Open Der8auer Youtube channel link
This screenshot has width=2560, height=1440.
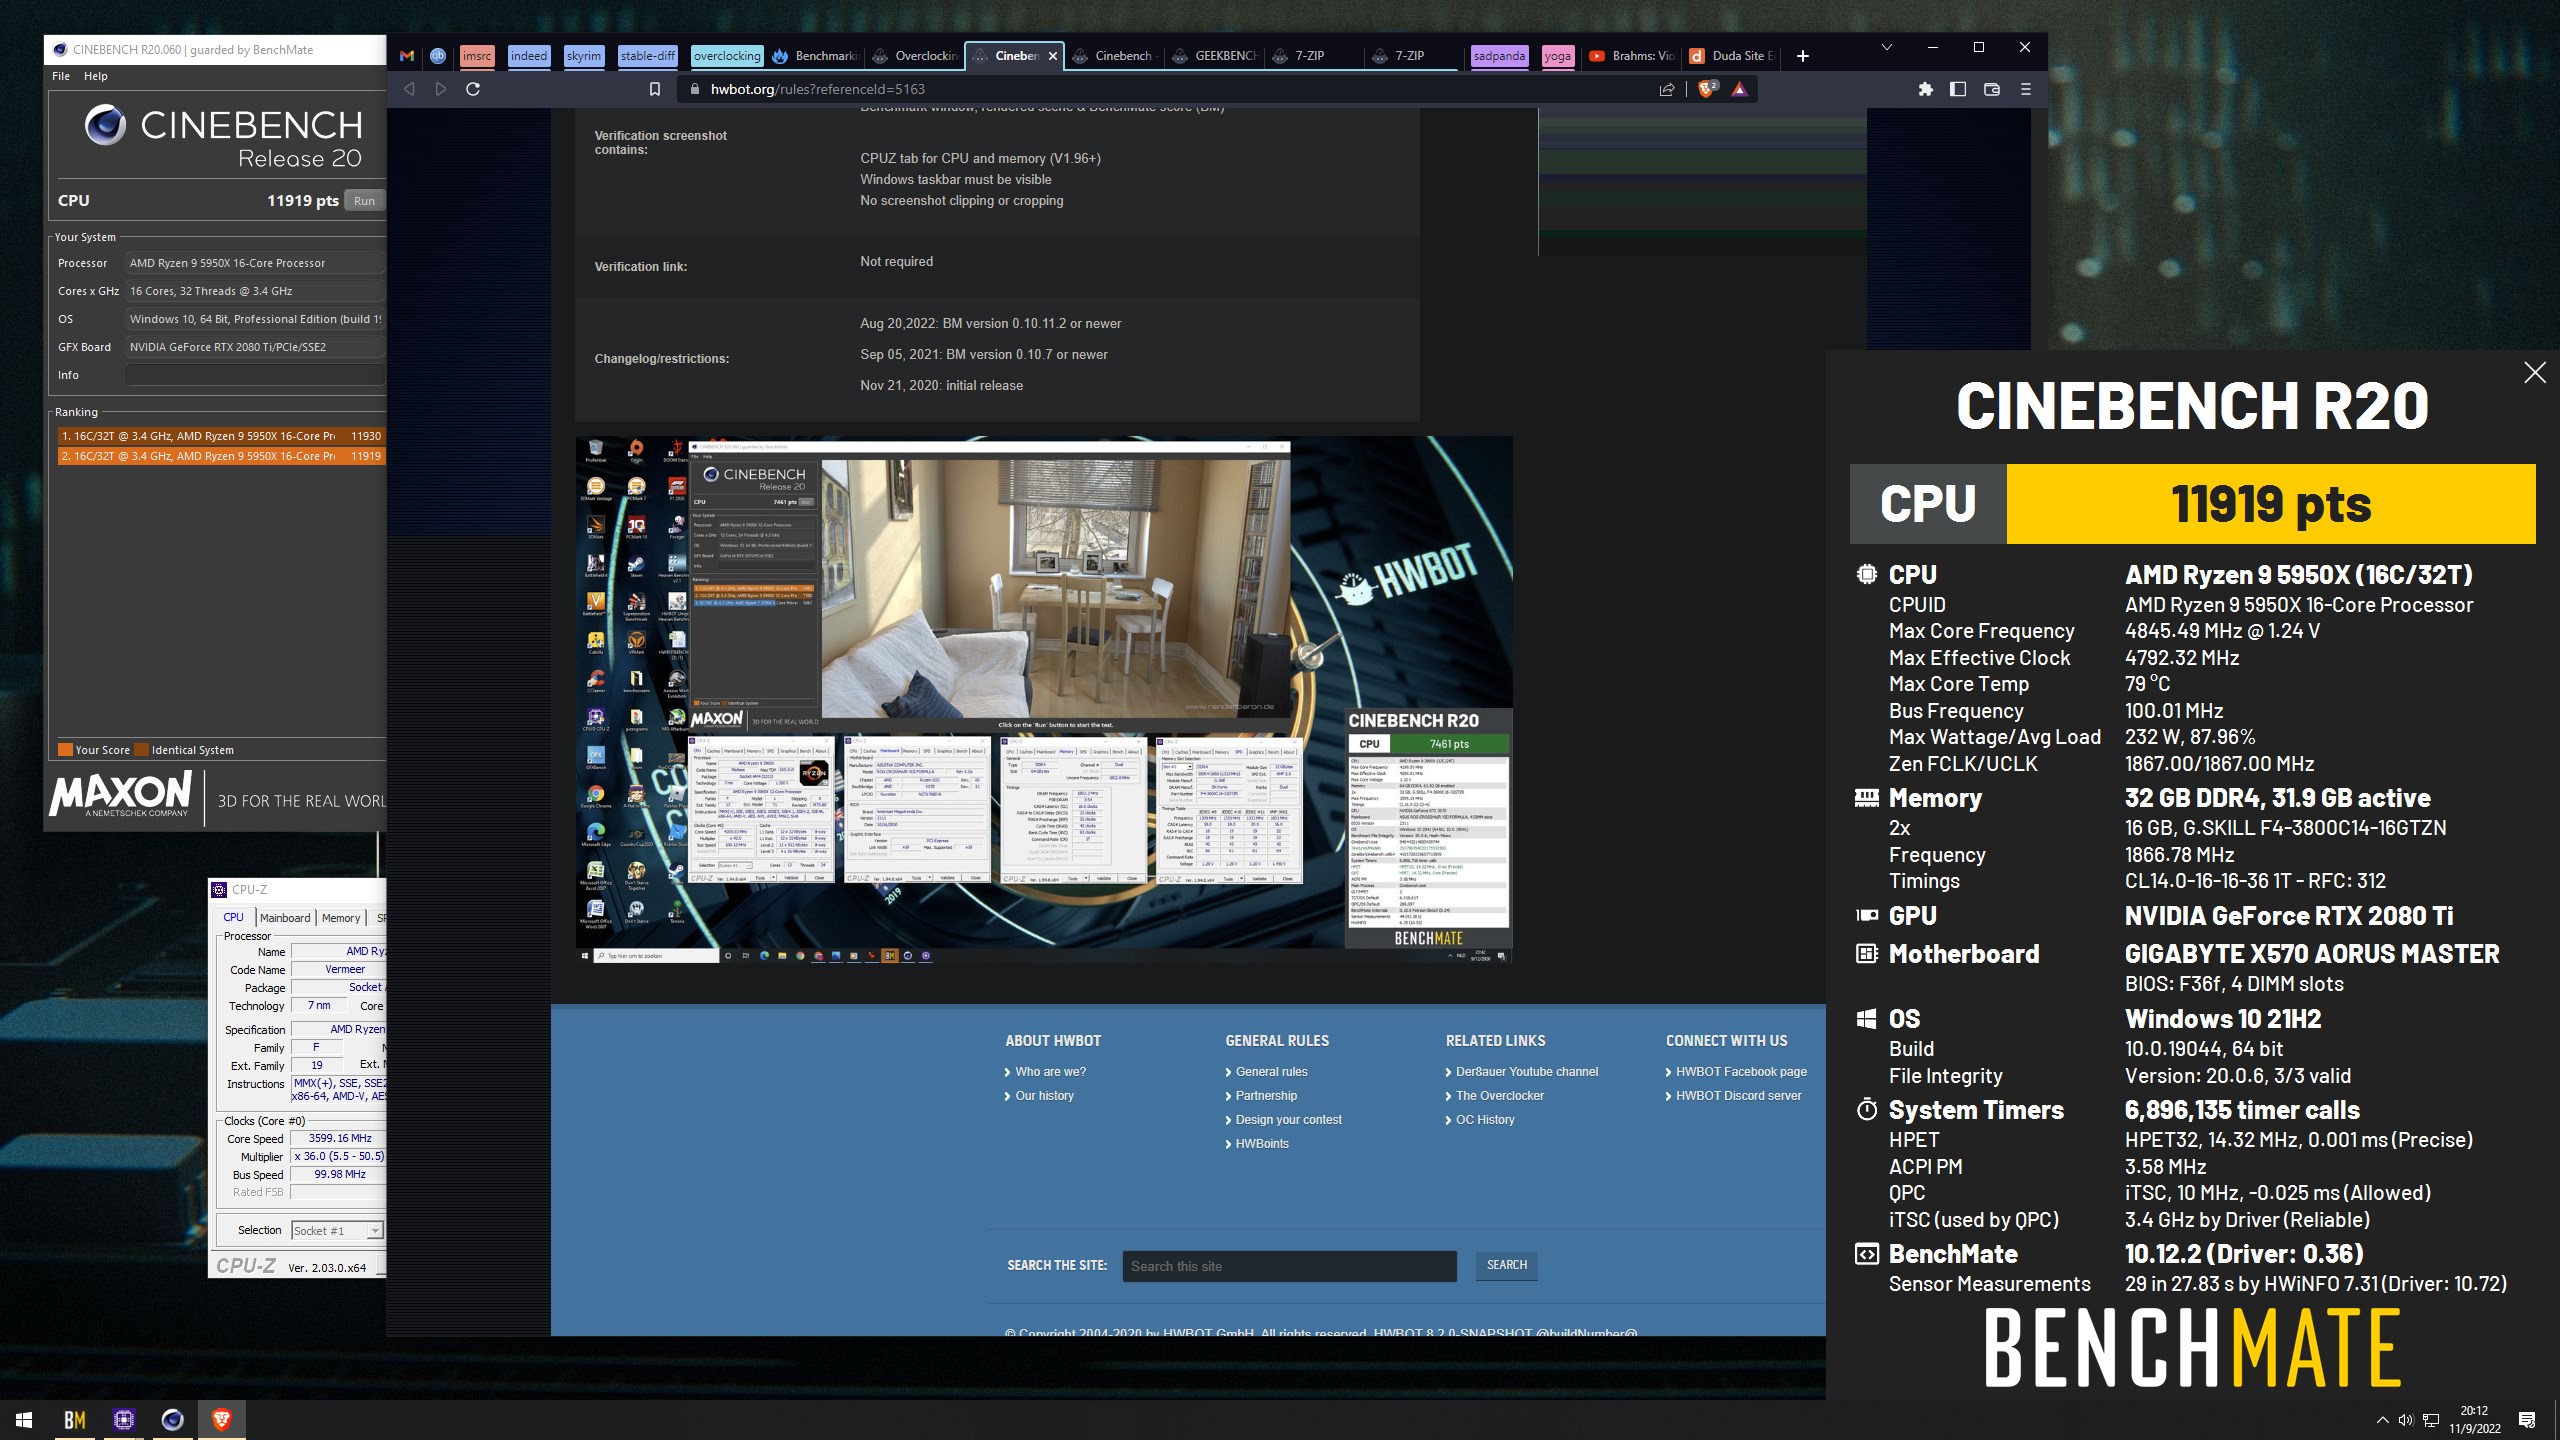[1527, 1072]
